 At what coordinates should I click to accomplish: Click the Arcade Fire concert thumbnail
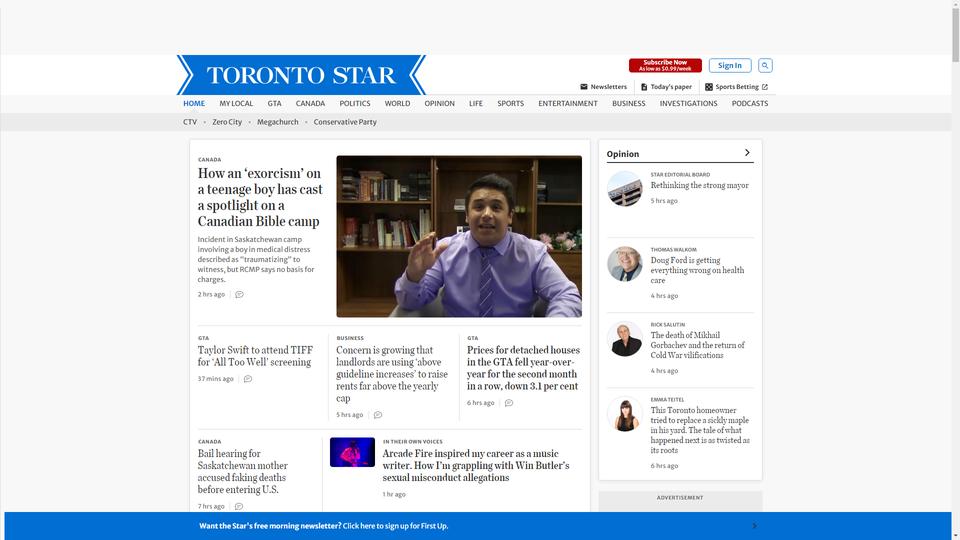(352, 452)
